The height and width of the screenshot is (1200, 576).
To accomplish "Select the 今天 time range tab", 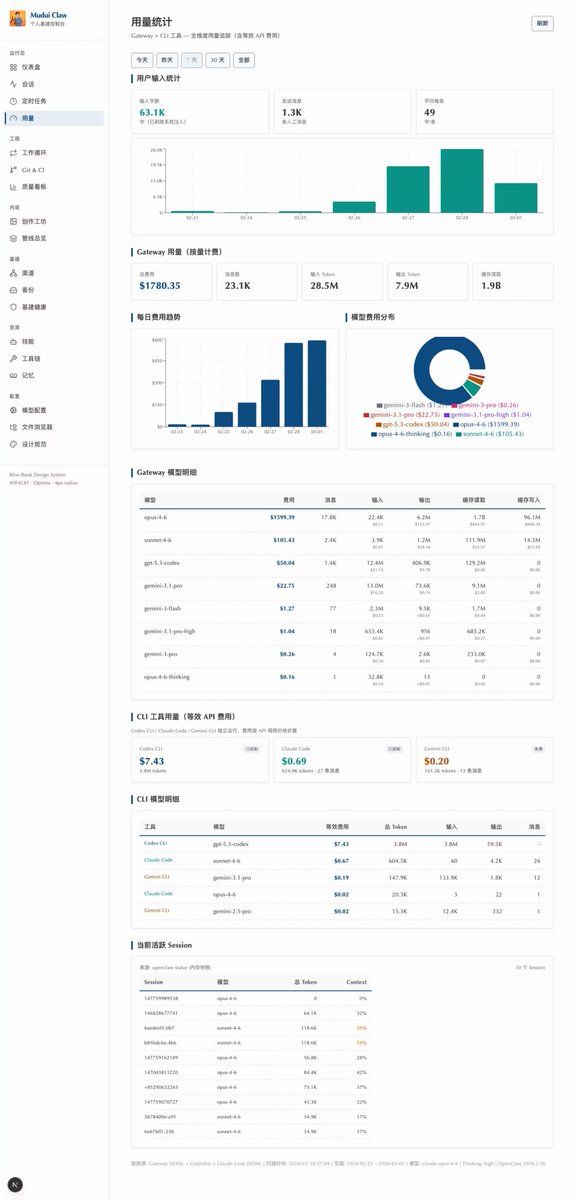I will click(143, 60).
